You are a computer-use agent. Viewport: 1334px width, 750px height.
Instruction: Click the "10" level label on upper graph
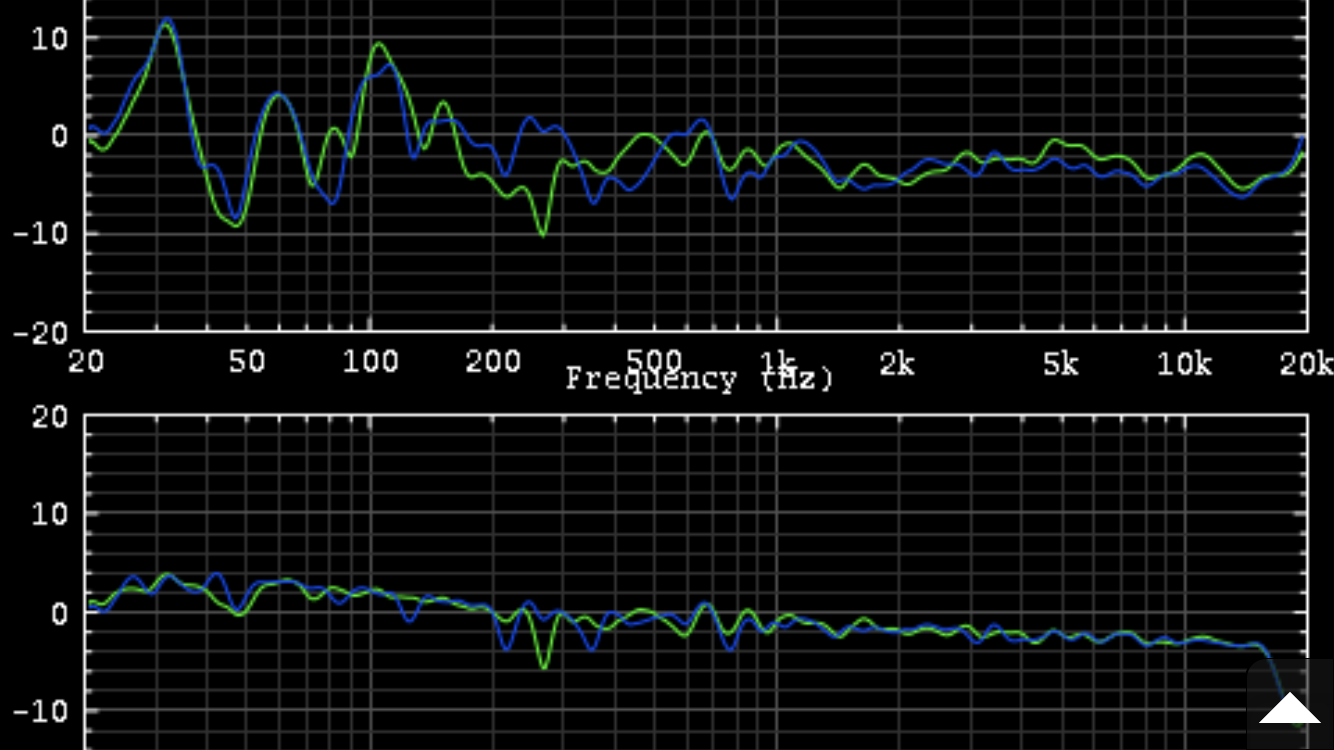(x=49, y=38)
